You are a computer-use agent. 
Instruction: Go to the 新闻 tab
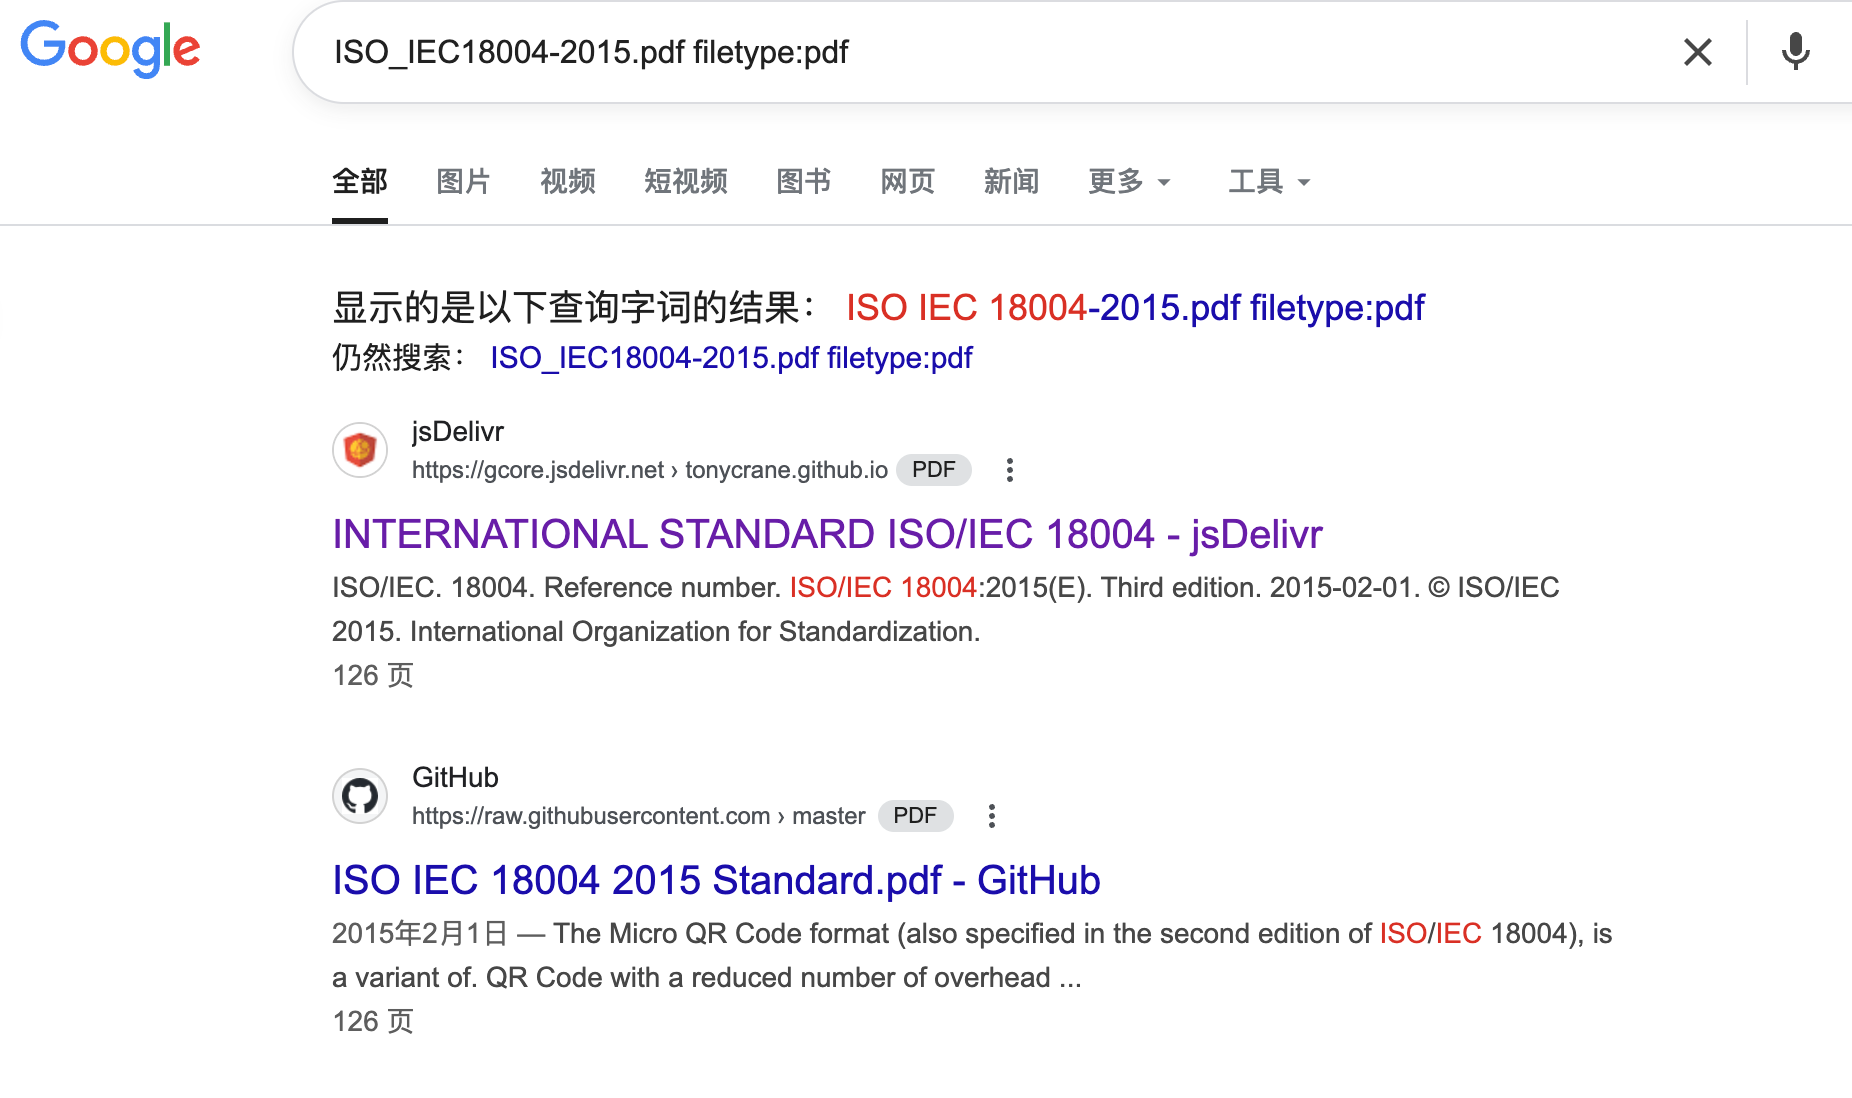coord(1011,181)
